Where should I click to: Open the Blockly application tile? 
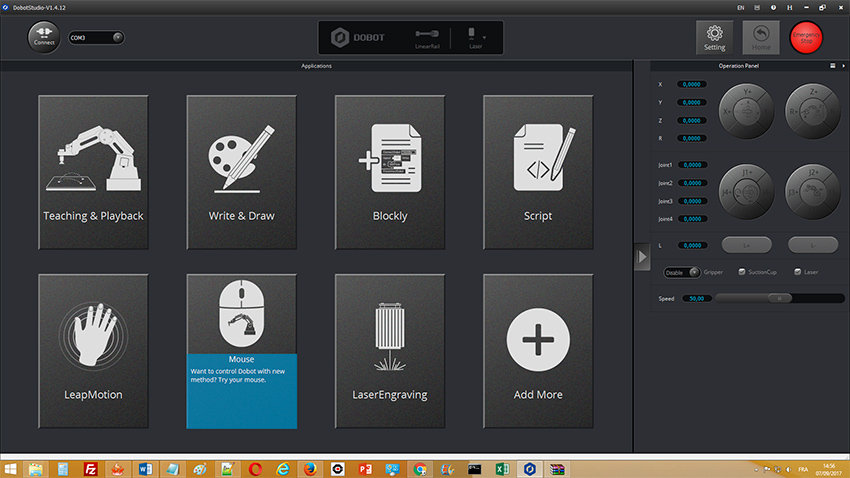point(390,172)
